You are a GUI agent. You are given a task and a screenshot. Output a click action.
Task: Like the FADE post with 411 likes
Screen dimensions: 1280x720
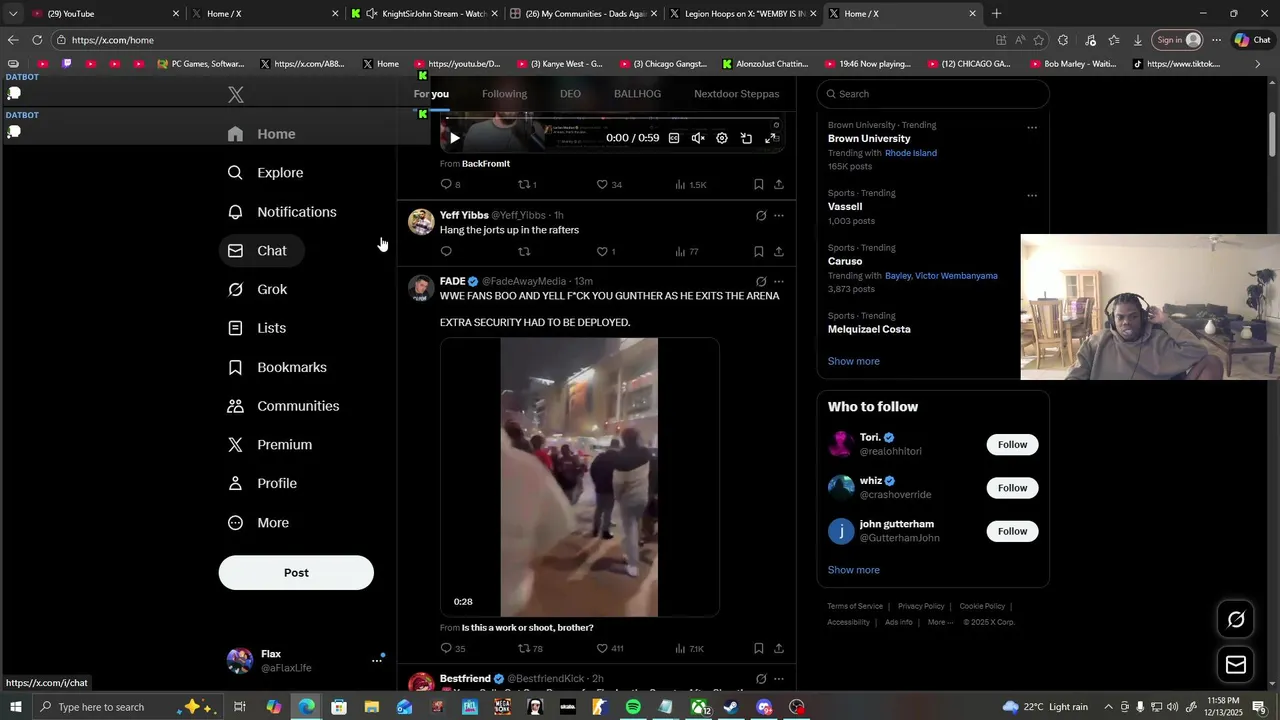point(609,648)
